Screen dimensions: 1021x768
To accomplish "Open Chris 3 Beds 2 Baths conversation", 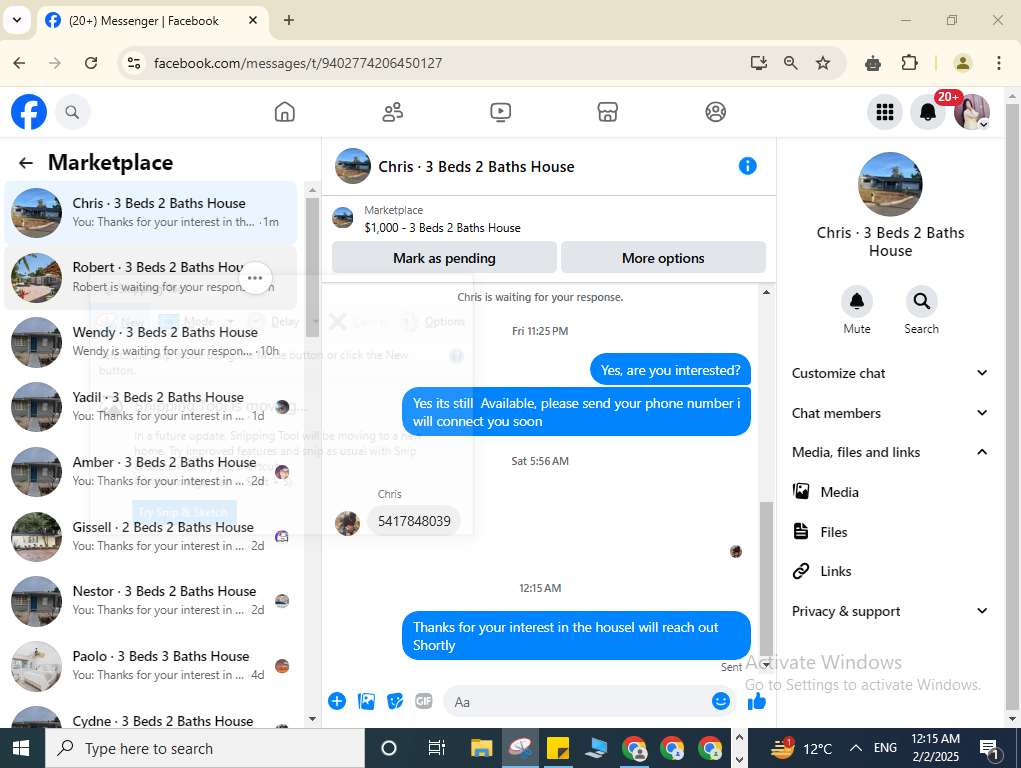I will (x=150, y=212).
